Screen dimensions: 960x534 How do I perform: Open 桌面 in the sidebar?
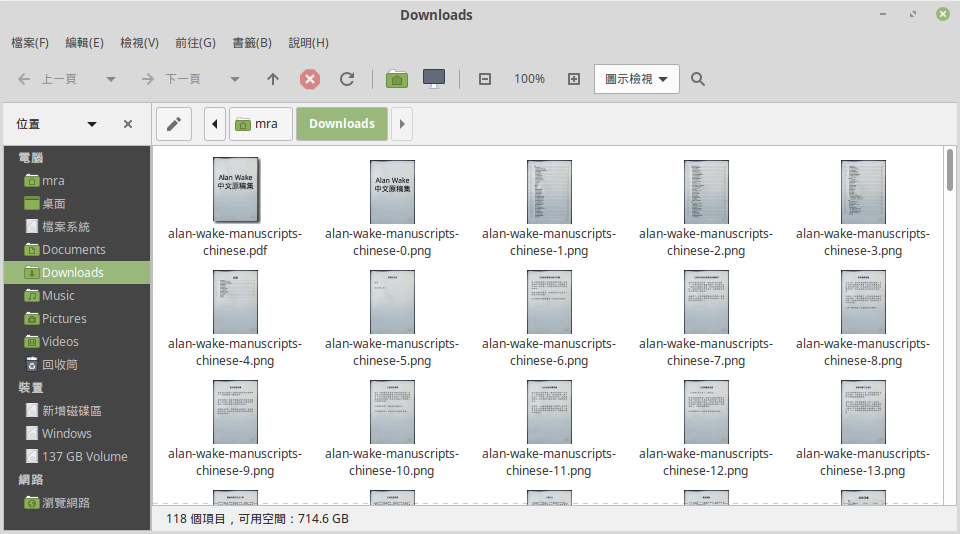pyautogui.click(x=77, y=204)
